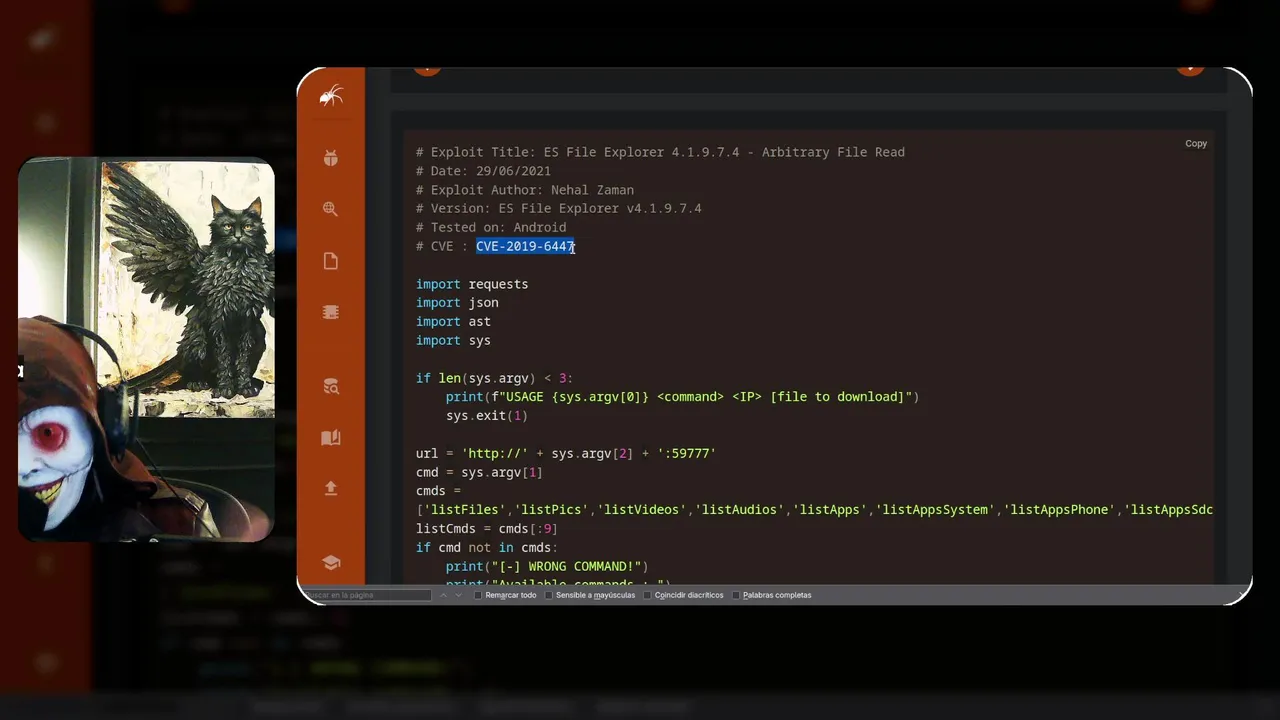Go to previous find match arrow
The image size is (1280, 720).
(444, 595)
